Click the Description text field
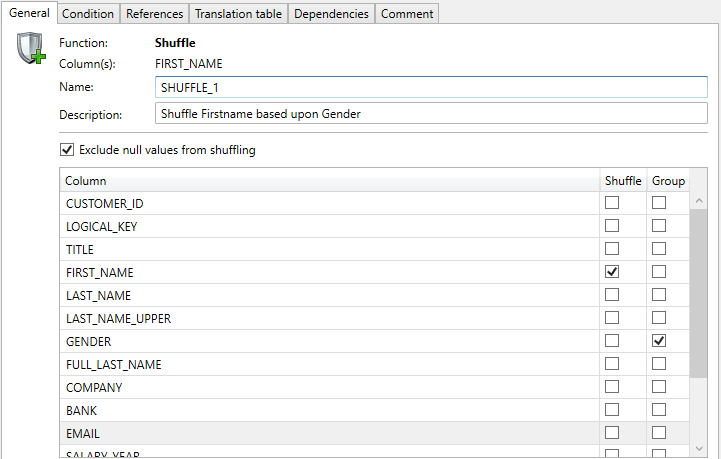Image resolution: width=721 pixels, height=459 pixels. pos(431,114)
